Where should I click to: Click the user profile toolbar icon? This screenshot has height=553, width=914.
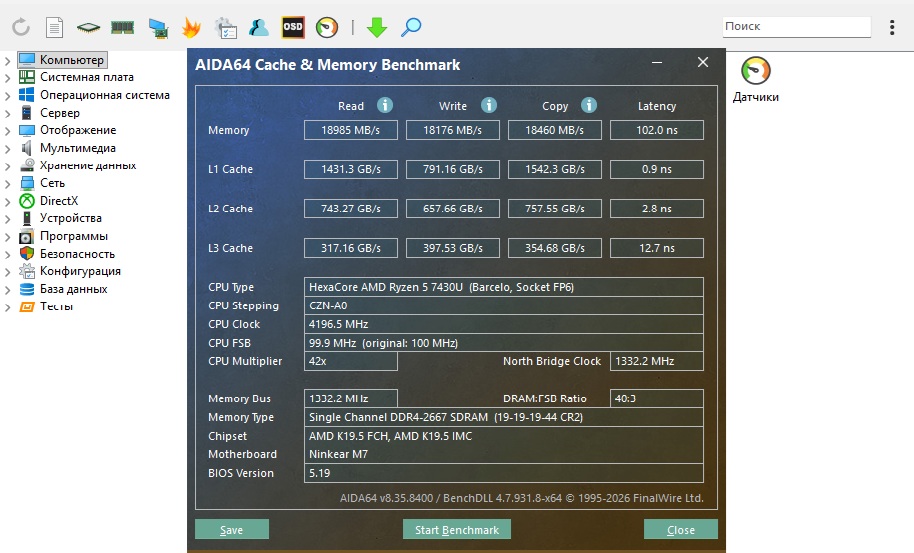(x=259, y=27)
